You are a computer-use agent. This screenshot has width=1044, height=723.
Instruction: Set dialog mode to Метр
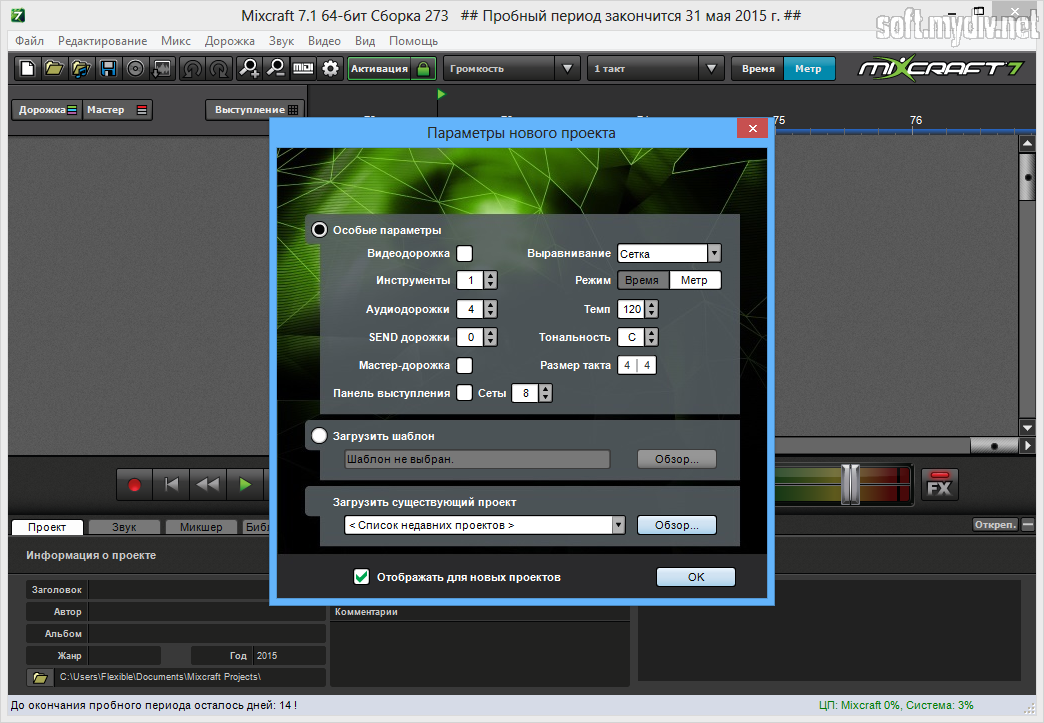(694, 280)
